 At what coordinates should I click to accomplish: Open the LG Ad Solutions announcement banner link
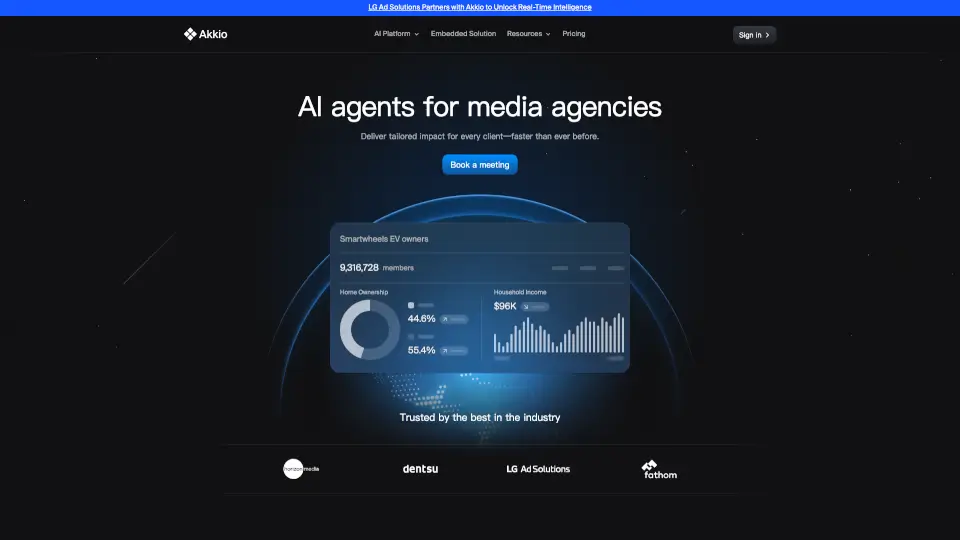[x=480, y=7]
